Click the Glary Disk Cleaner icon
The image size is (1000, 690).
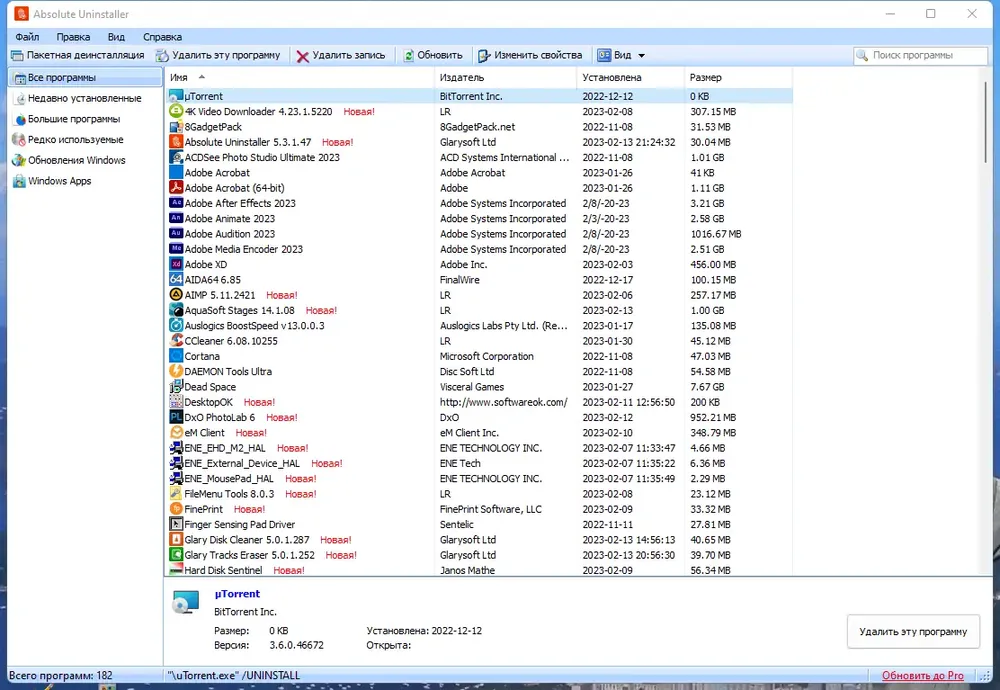(176, 540)
